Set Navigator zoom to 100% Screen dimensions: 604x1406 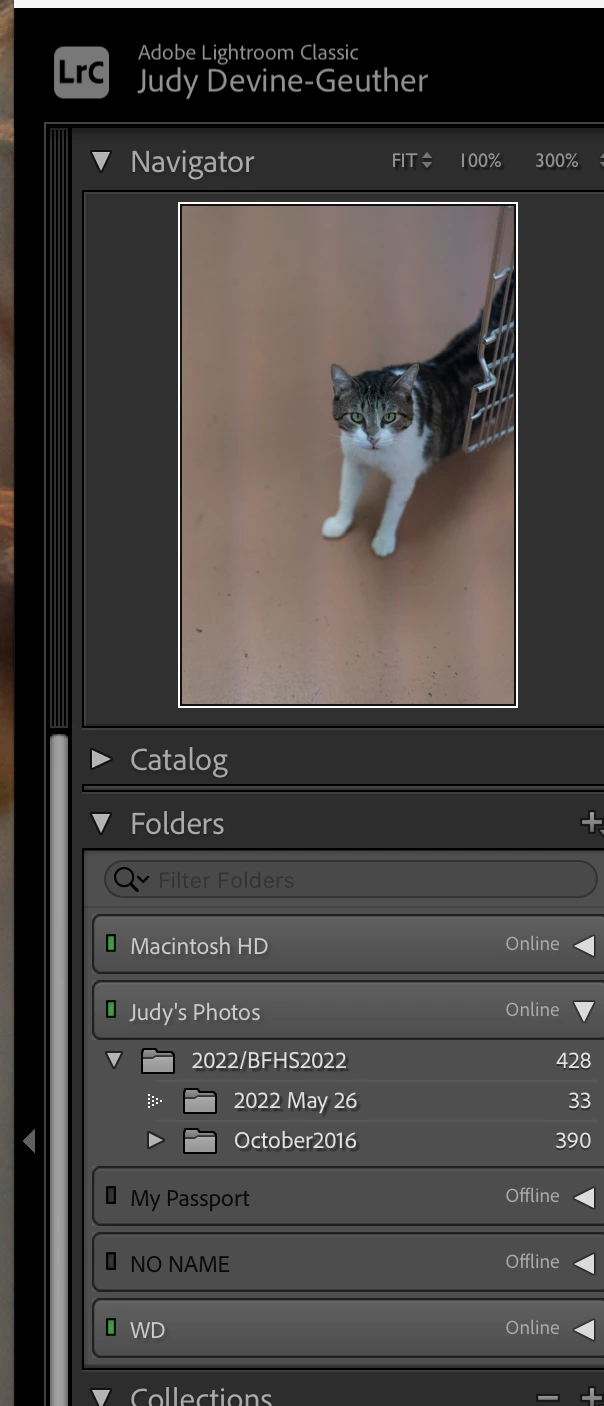click(x=480, y=161)
